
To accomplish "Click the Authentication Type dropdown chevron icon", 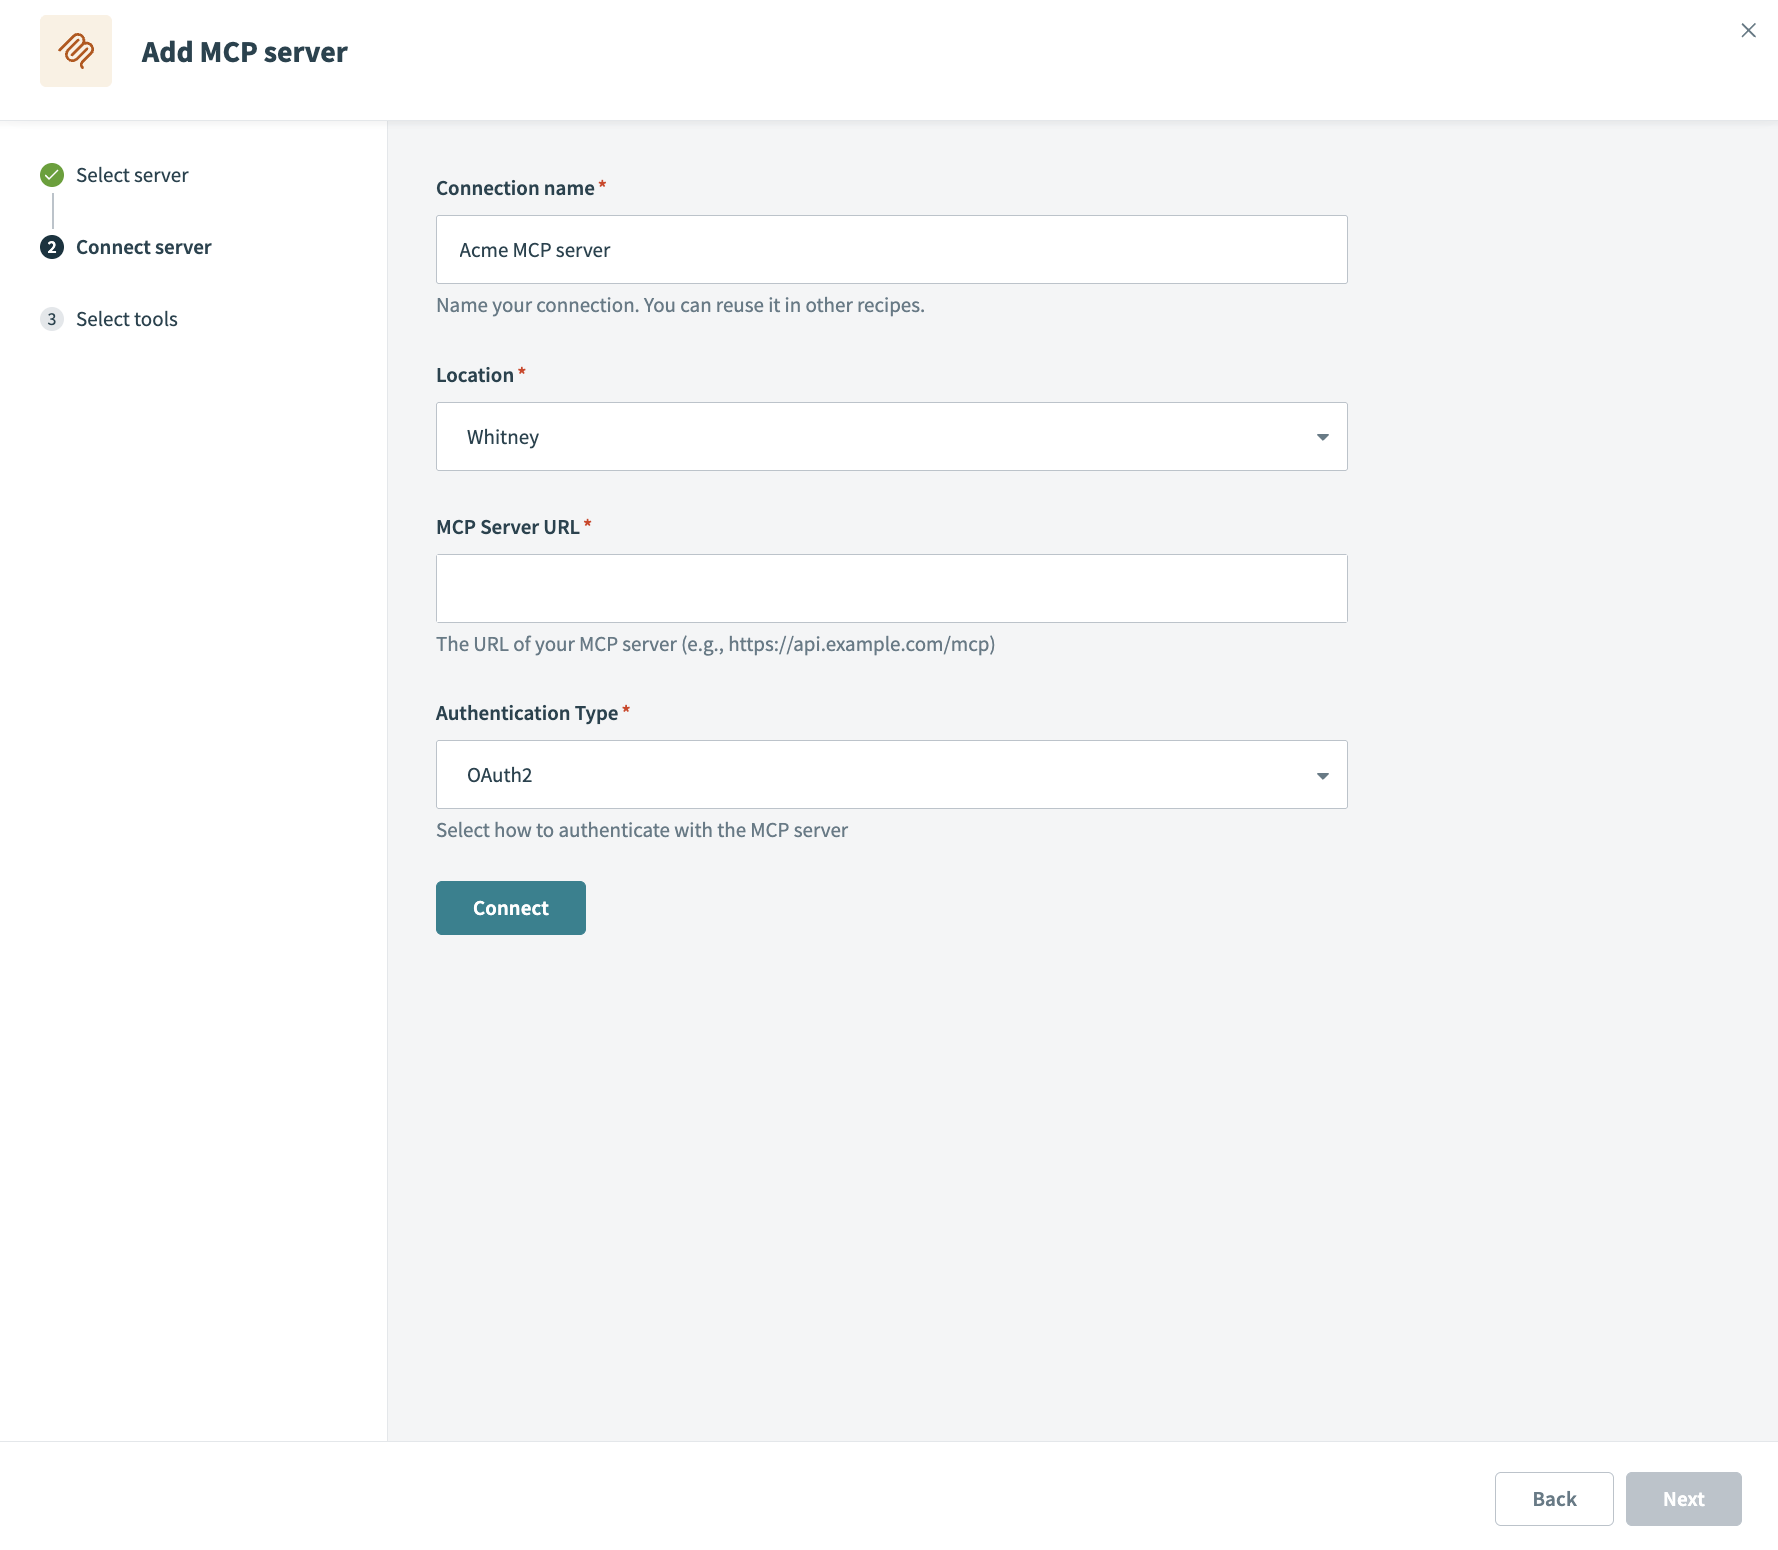I will [x=1322, y=774].
